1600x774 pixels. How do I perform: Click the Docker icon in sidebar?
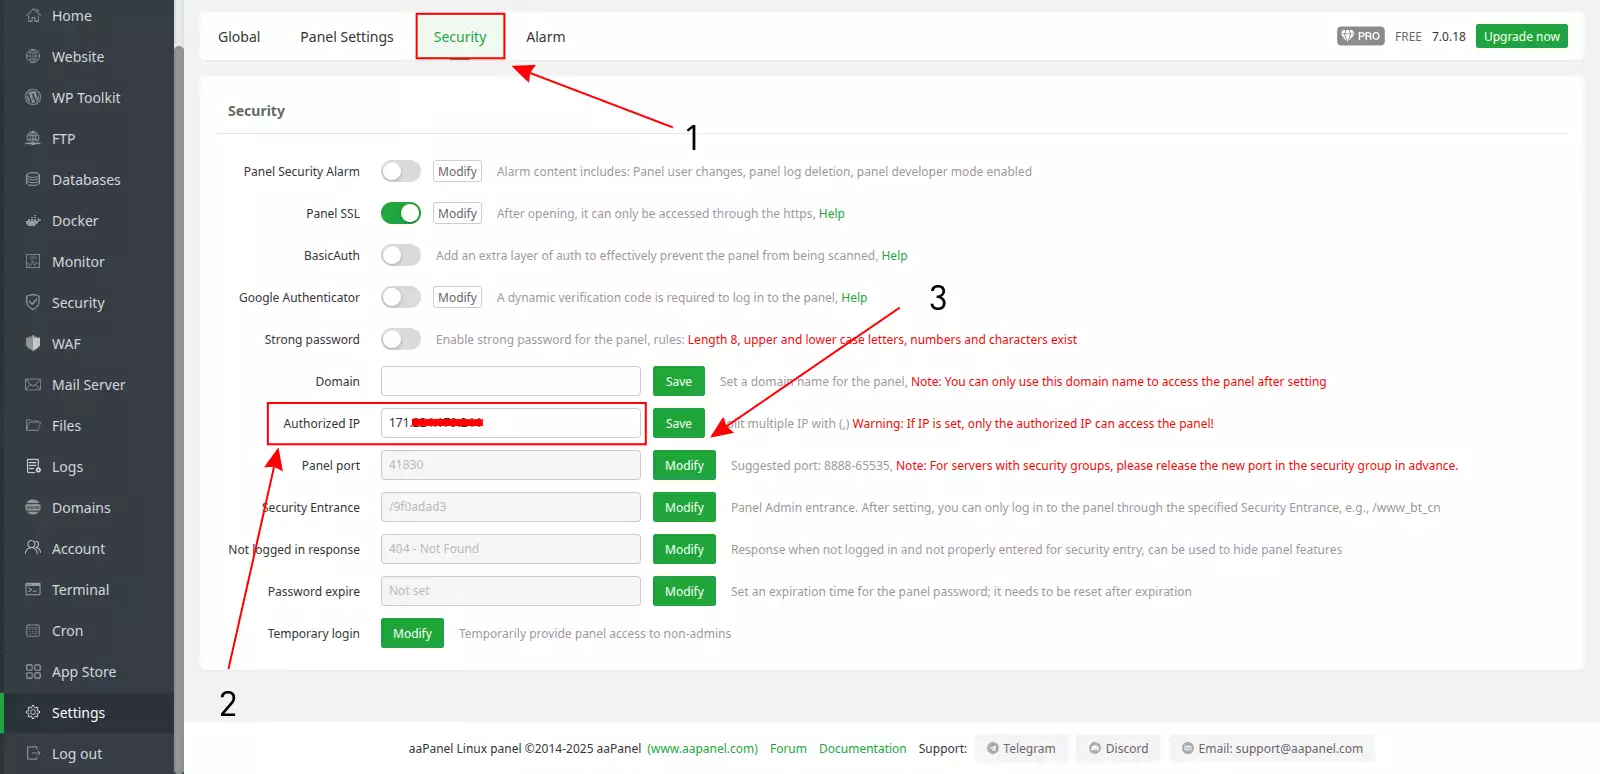(x=33, y=221)
